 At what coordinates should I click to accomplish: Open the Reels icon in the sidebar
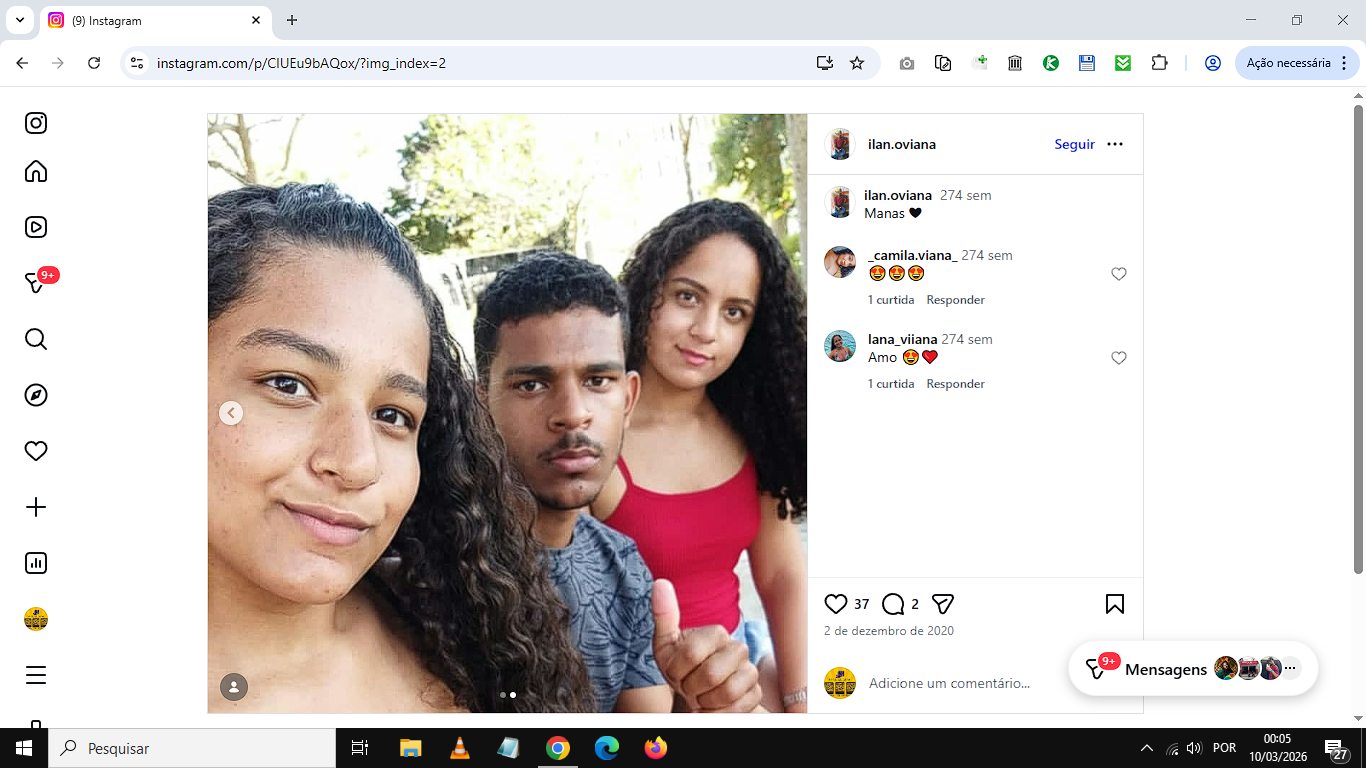coord(36,227)
